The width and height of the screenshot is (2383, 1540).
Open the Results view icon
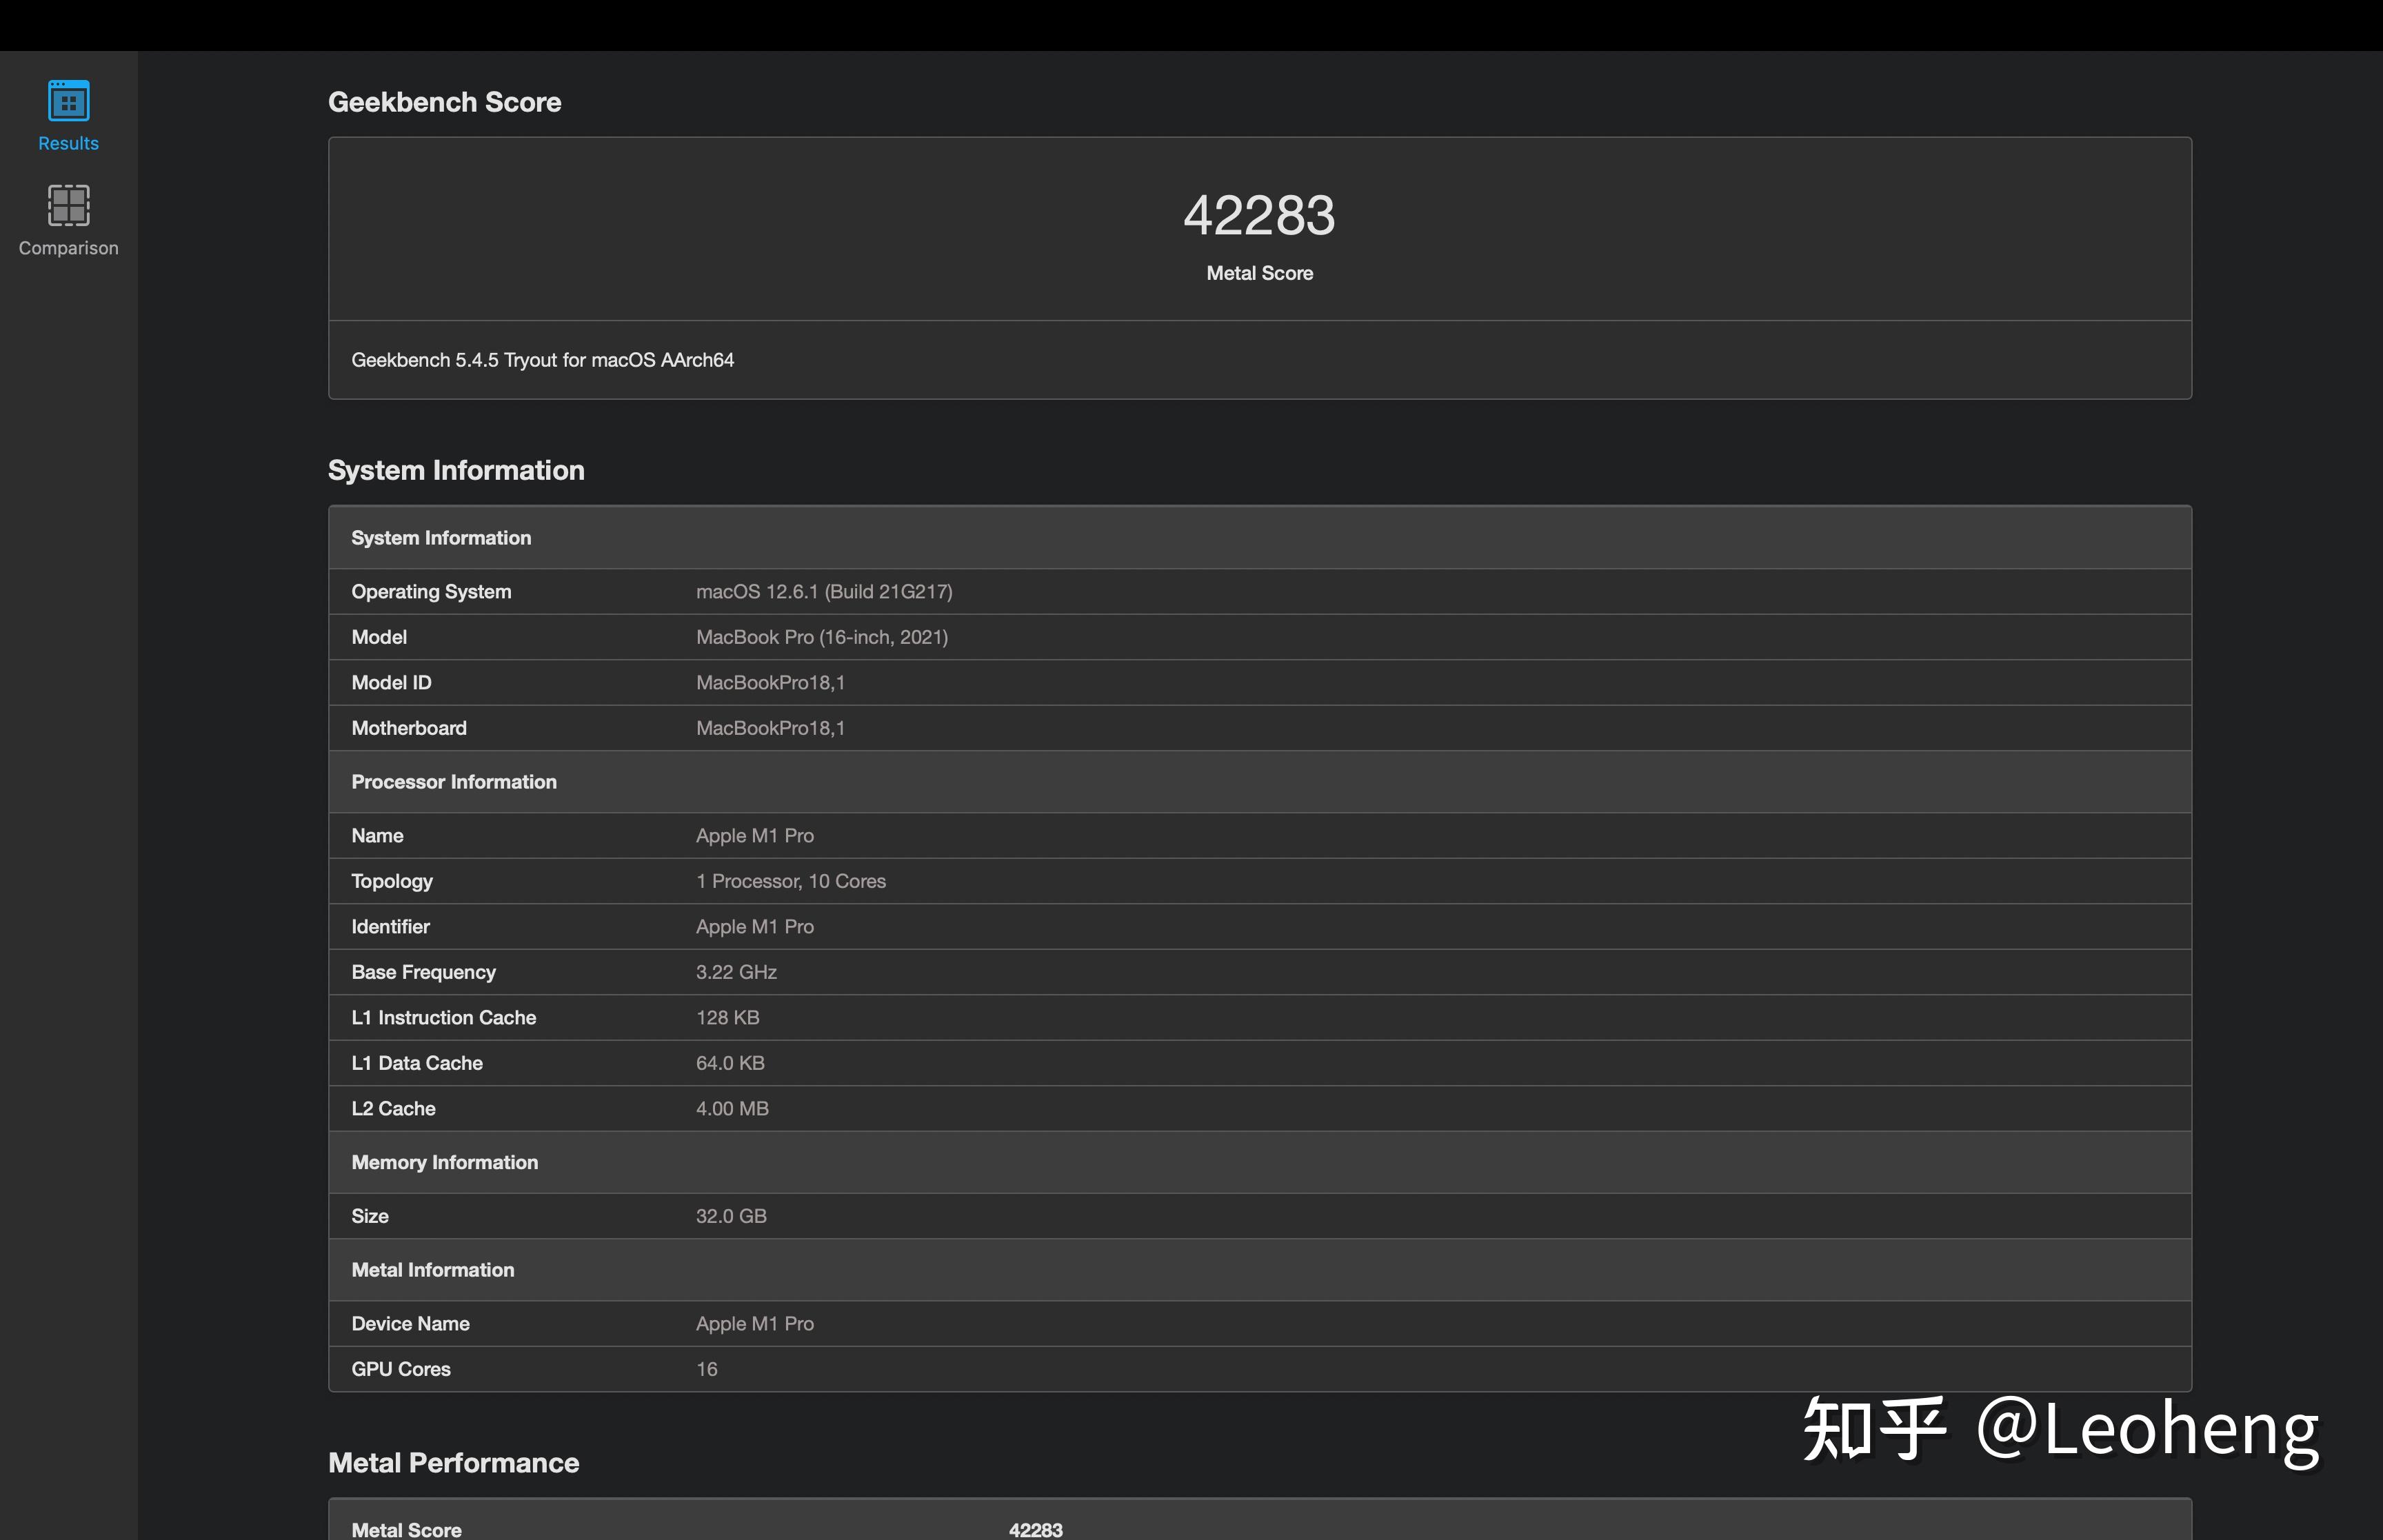pyautogui.click(x=68, y=101)
